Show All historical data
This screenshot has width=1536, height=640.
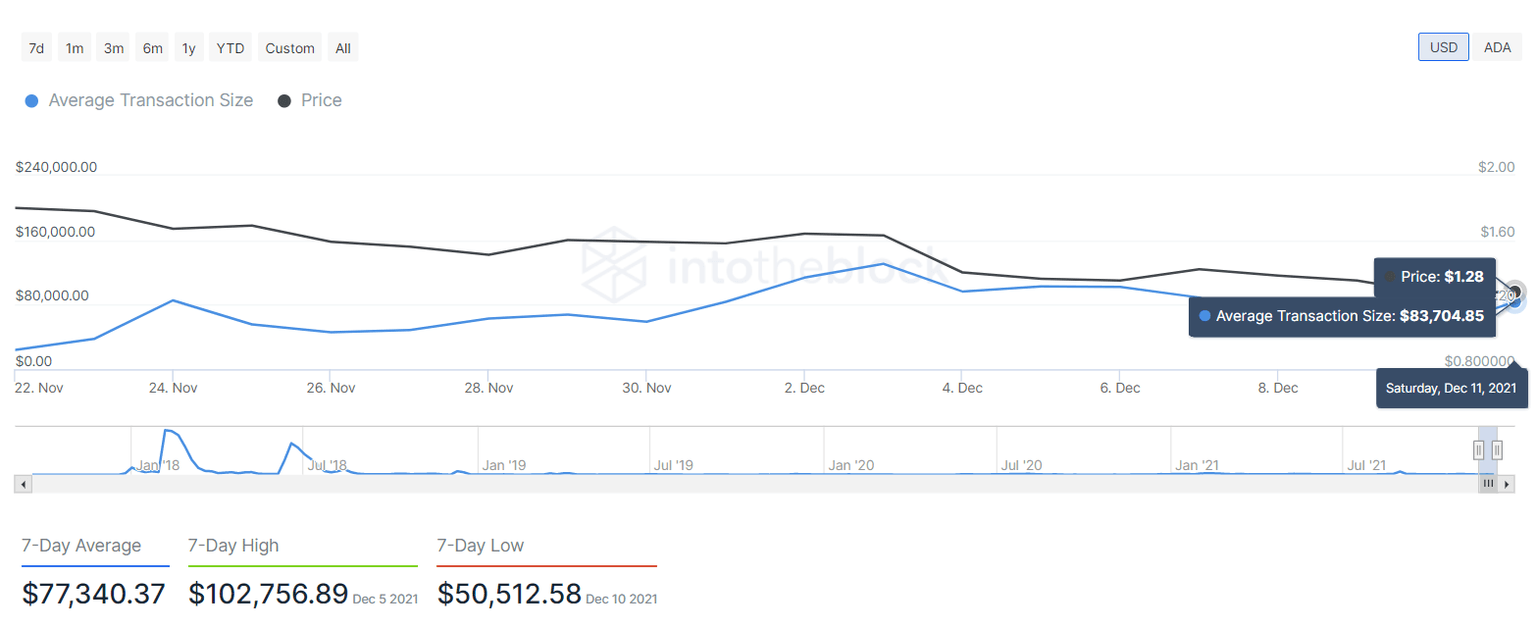343,48
